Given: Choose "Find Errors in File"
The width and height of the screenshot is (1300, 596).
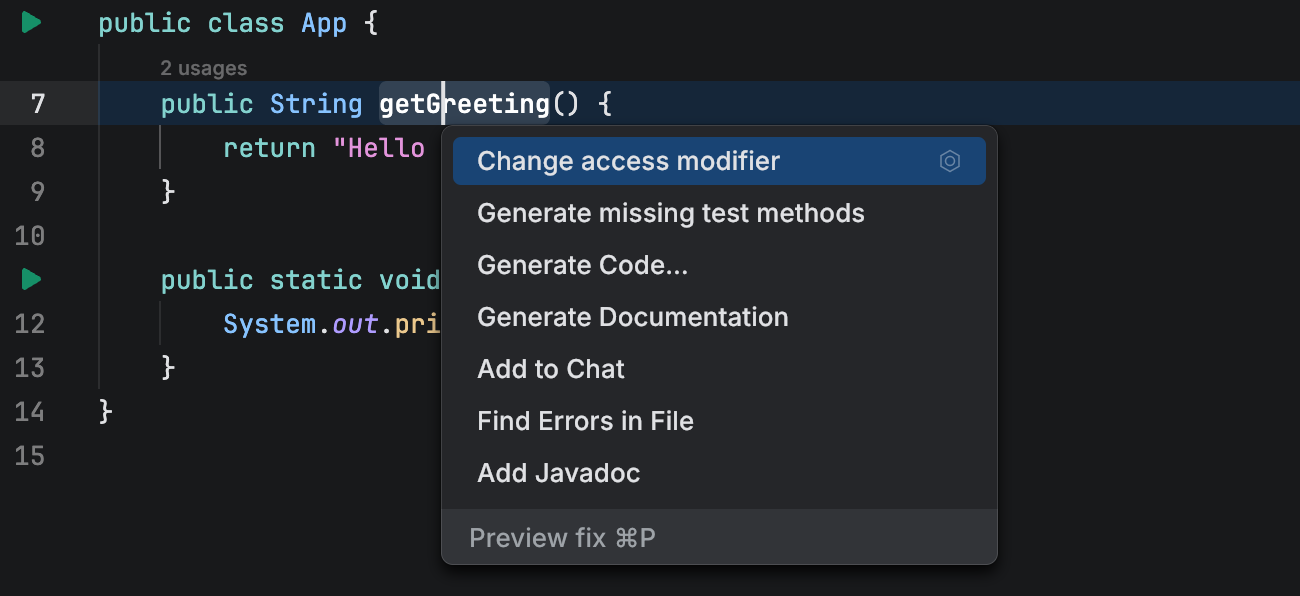Looking at the screenshot, I should coord(585,420).
